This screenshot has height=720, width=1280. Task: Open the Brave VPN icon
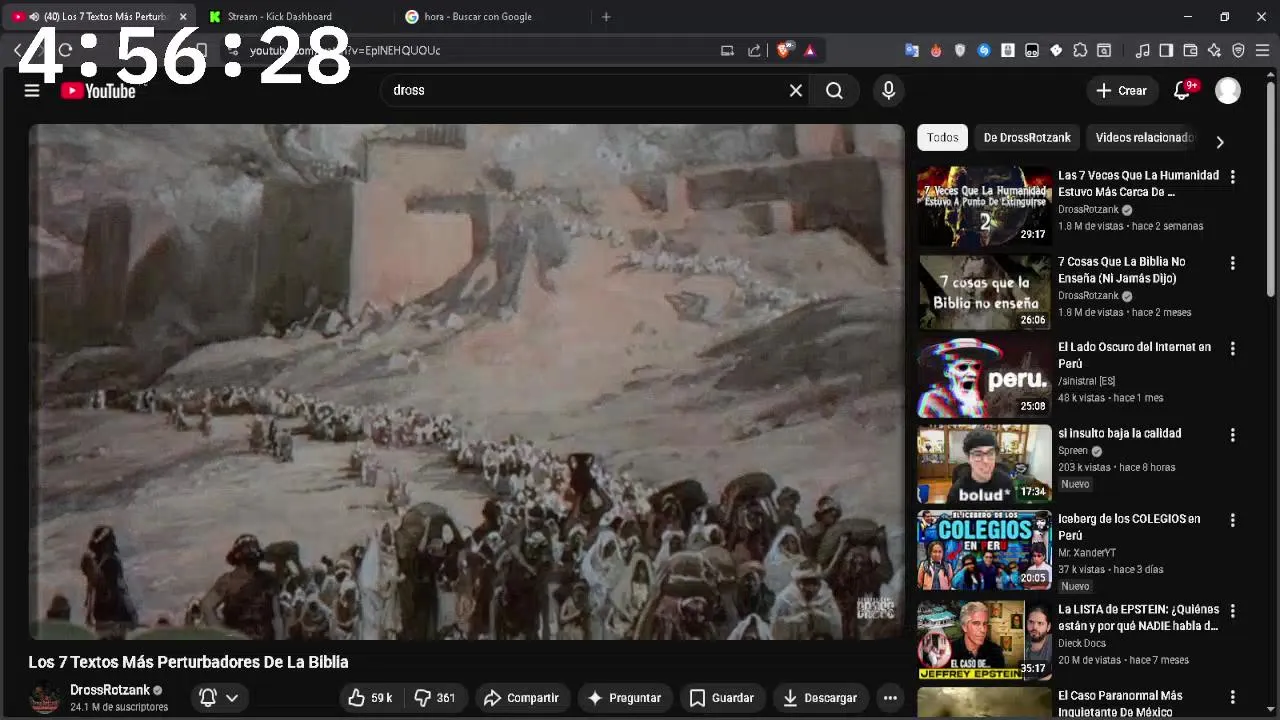tap(1238, 50)
